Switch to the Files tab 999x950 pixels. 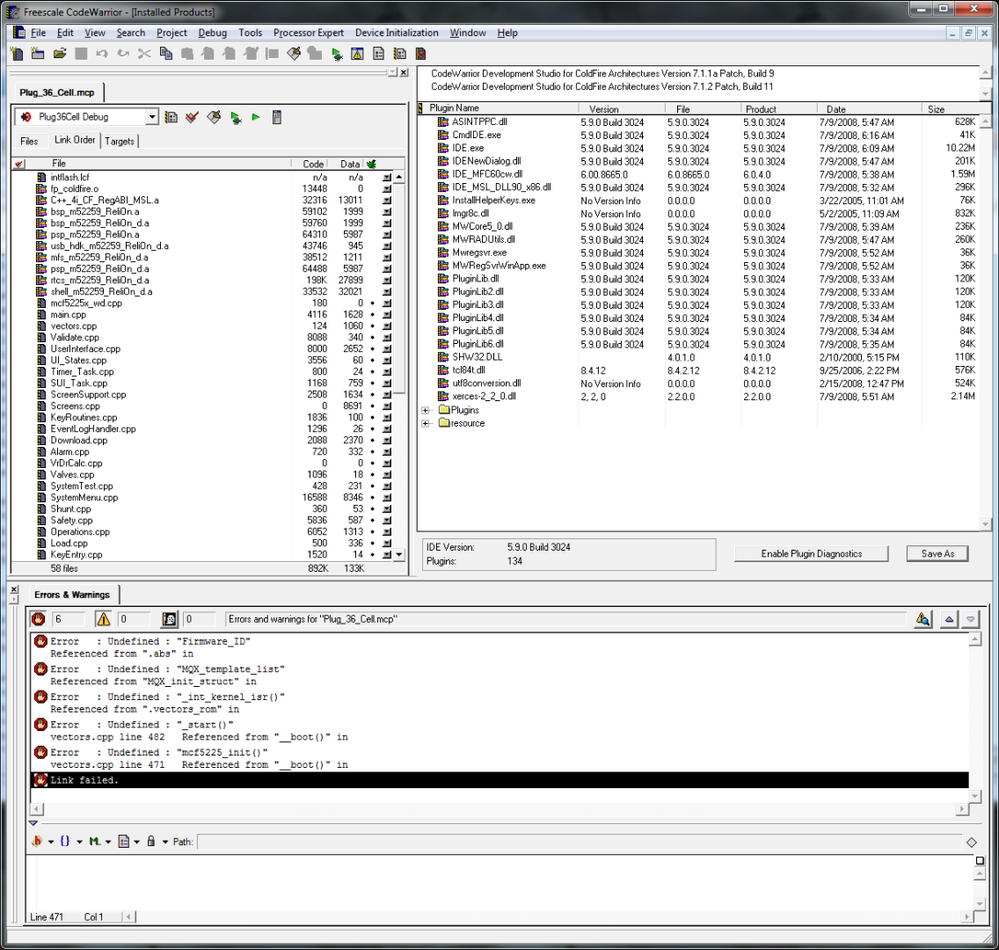pos(29,141)
